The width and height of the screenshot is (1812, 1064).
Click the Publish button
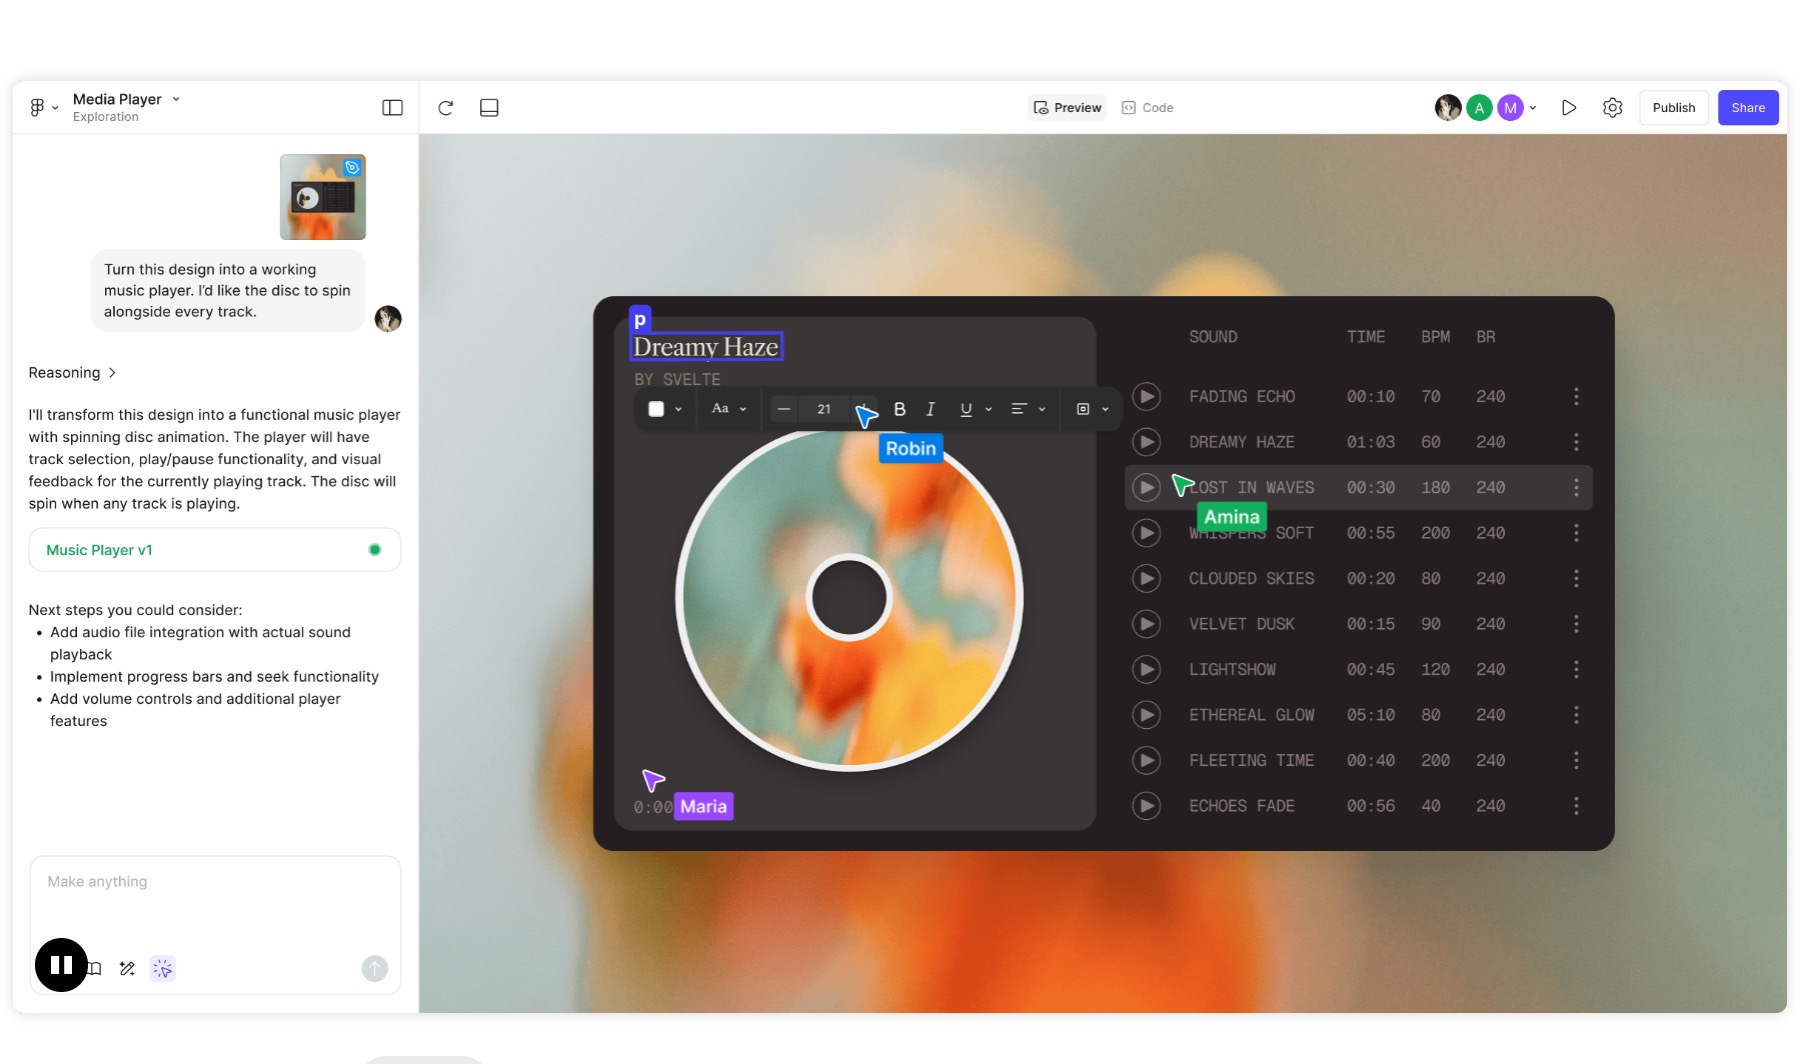coord(1673,107)
